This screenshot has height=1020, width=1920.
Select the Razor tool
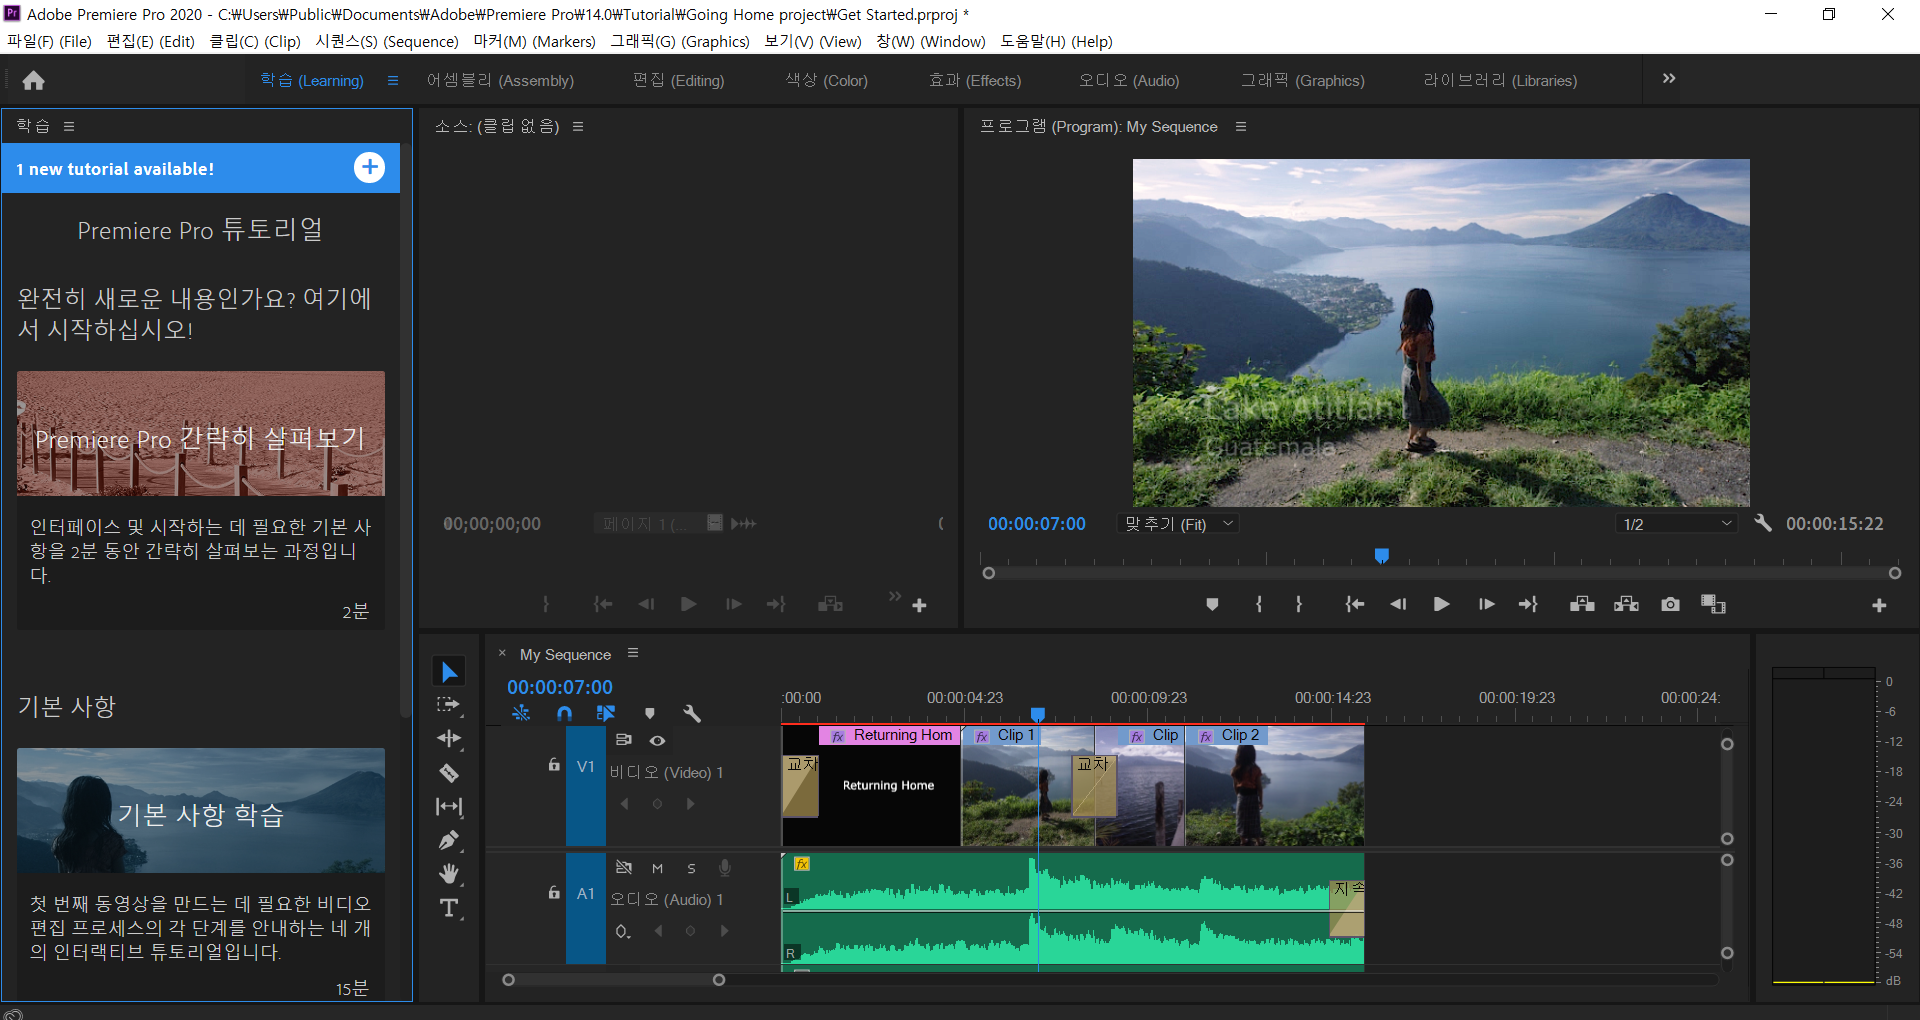click(x=449, y=773)
